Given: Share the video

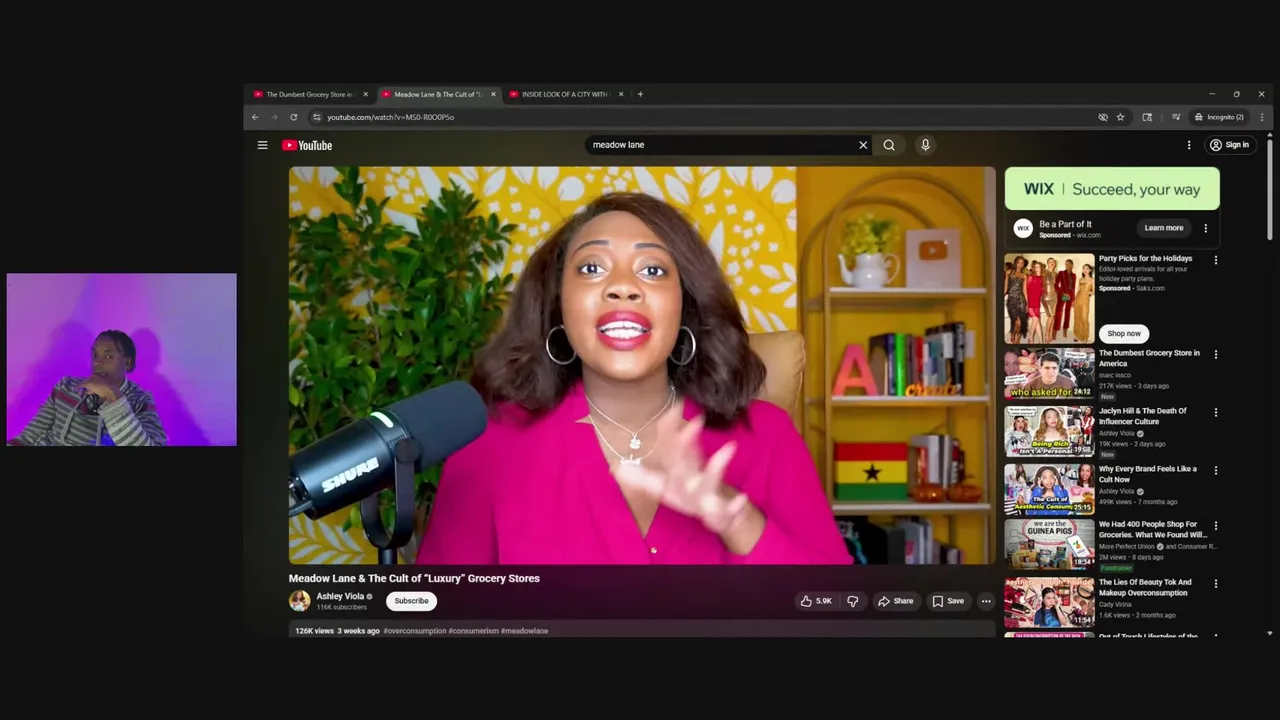Looking at the screenshot, I should click(x=895, y=601).
